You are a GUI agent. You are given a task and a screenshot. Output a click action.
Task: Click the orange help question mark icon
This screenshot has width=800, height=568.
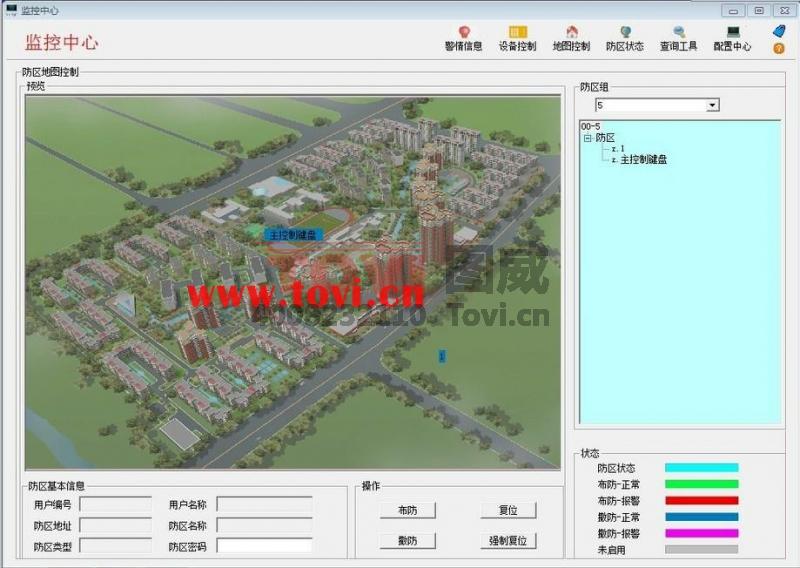779,48
